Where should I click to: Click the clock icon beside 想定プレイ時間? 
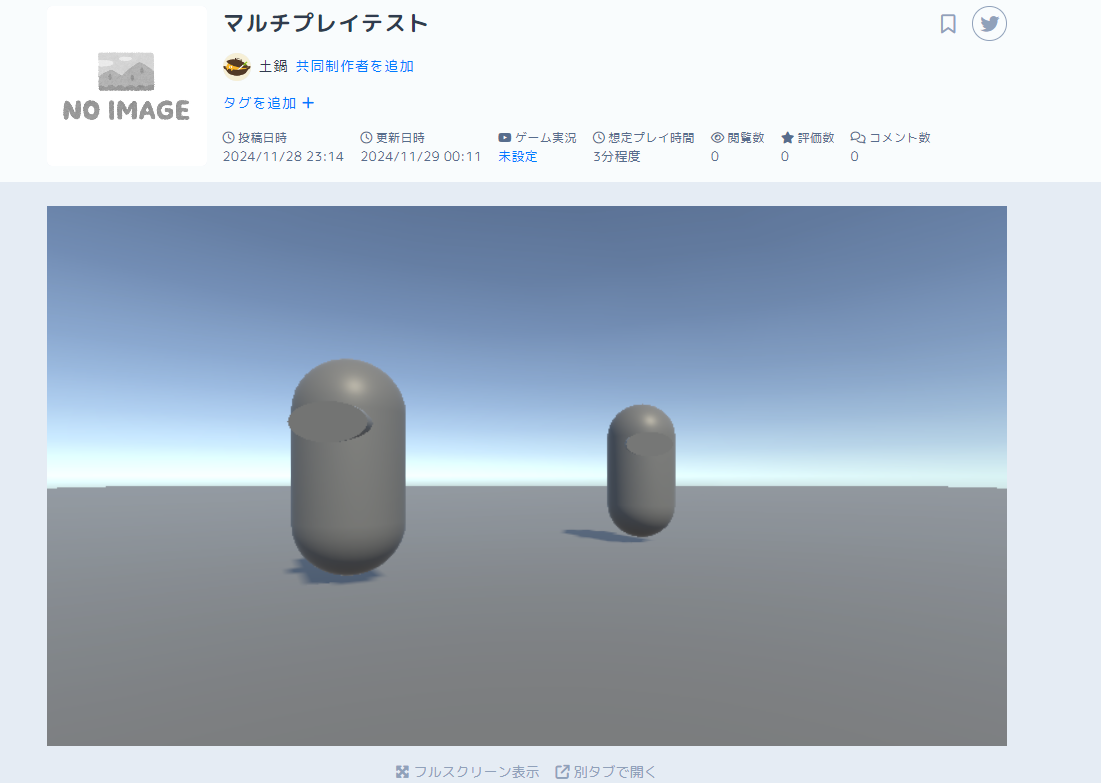click(x=598, y=138)
